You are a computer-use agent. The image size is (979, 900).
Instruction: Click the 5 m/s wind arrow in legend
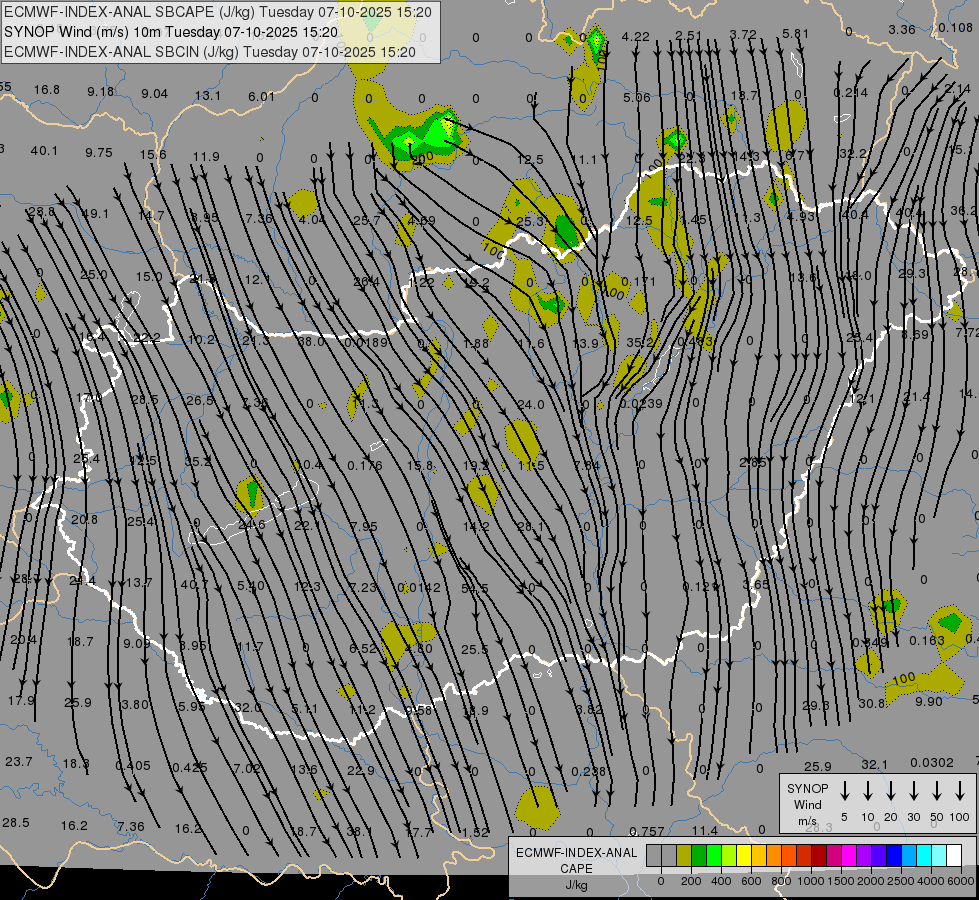(845, 791)
